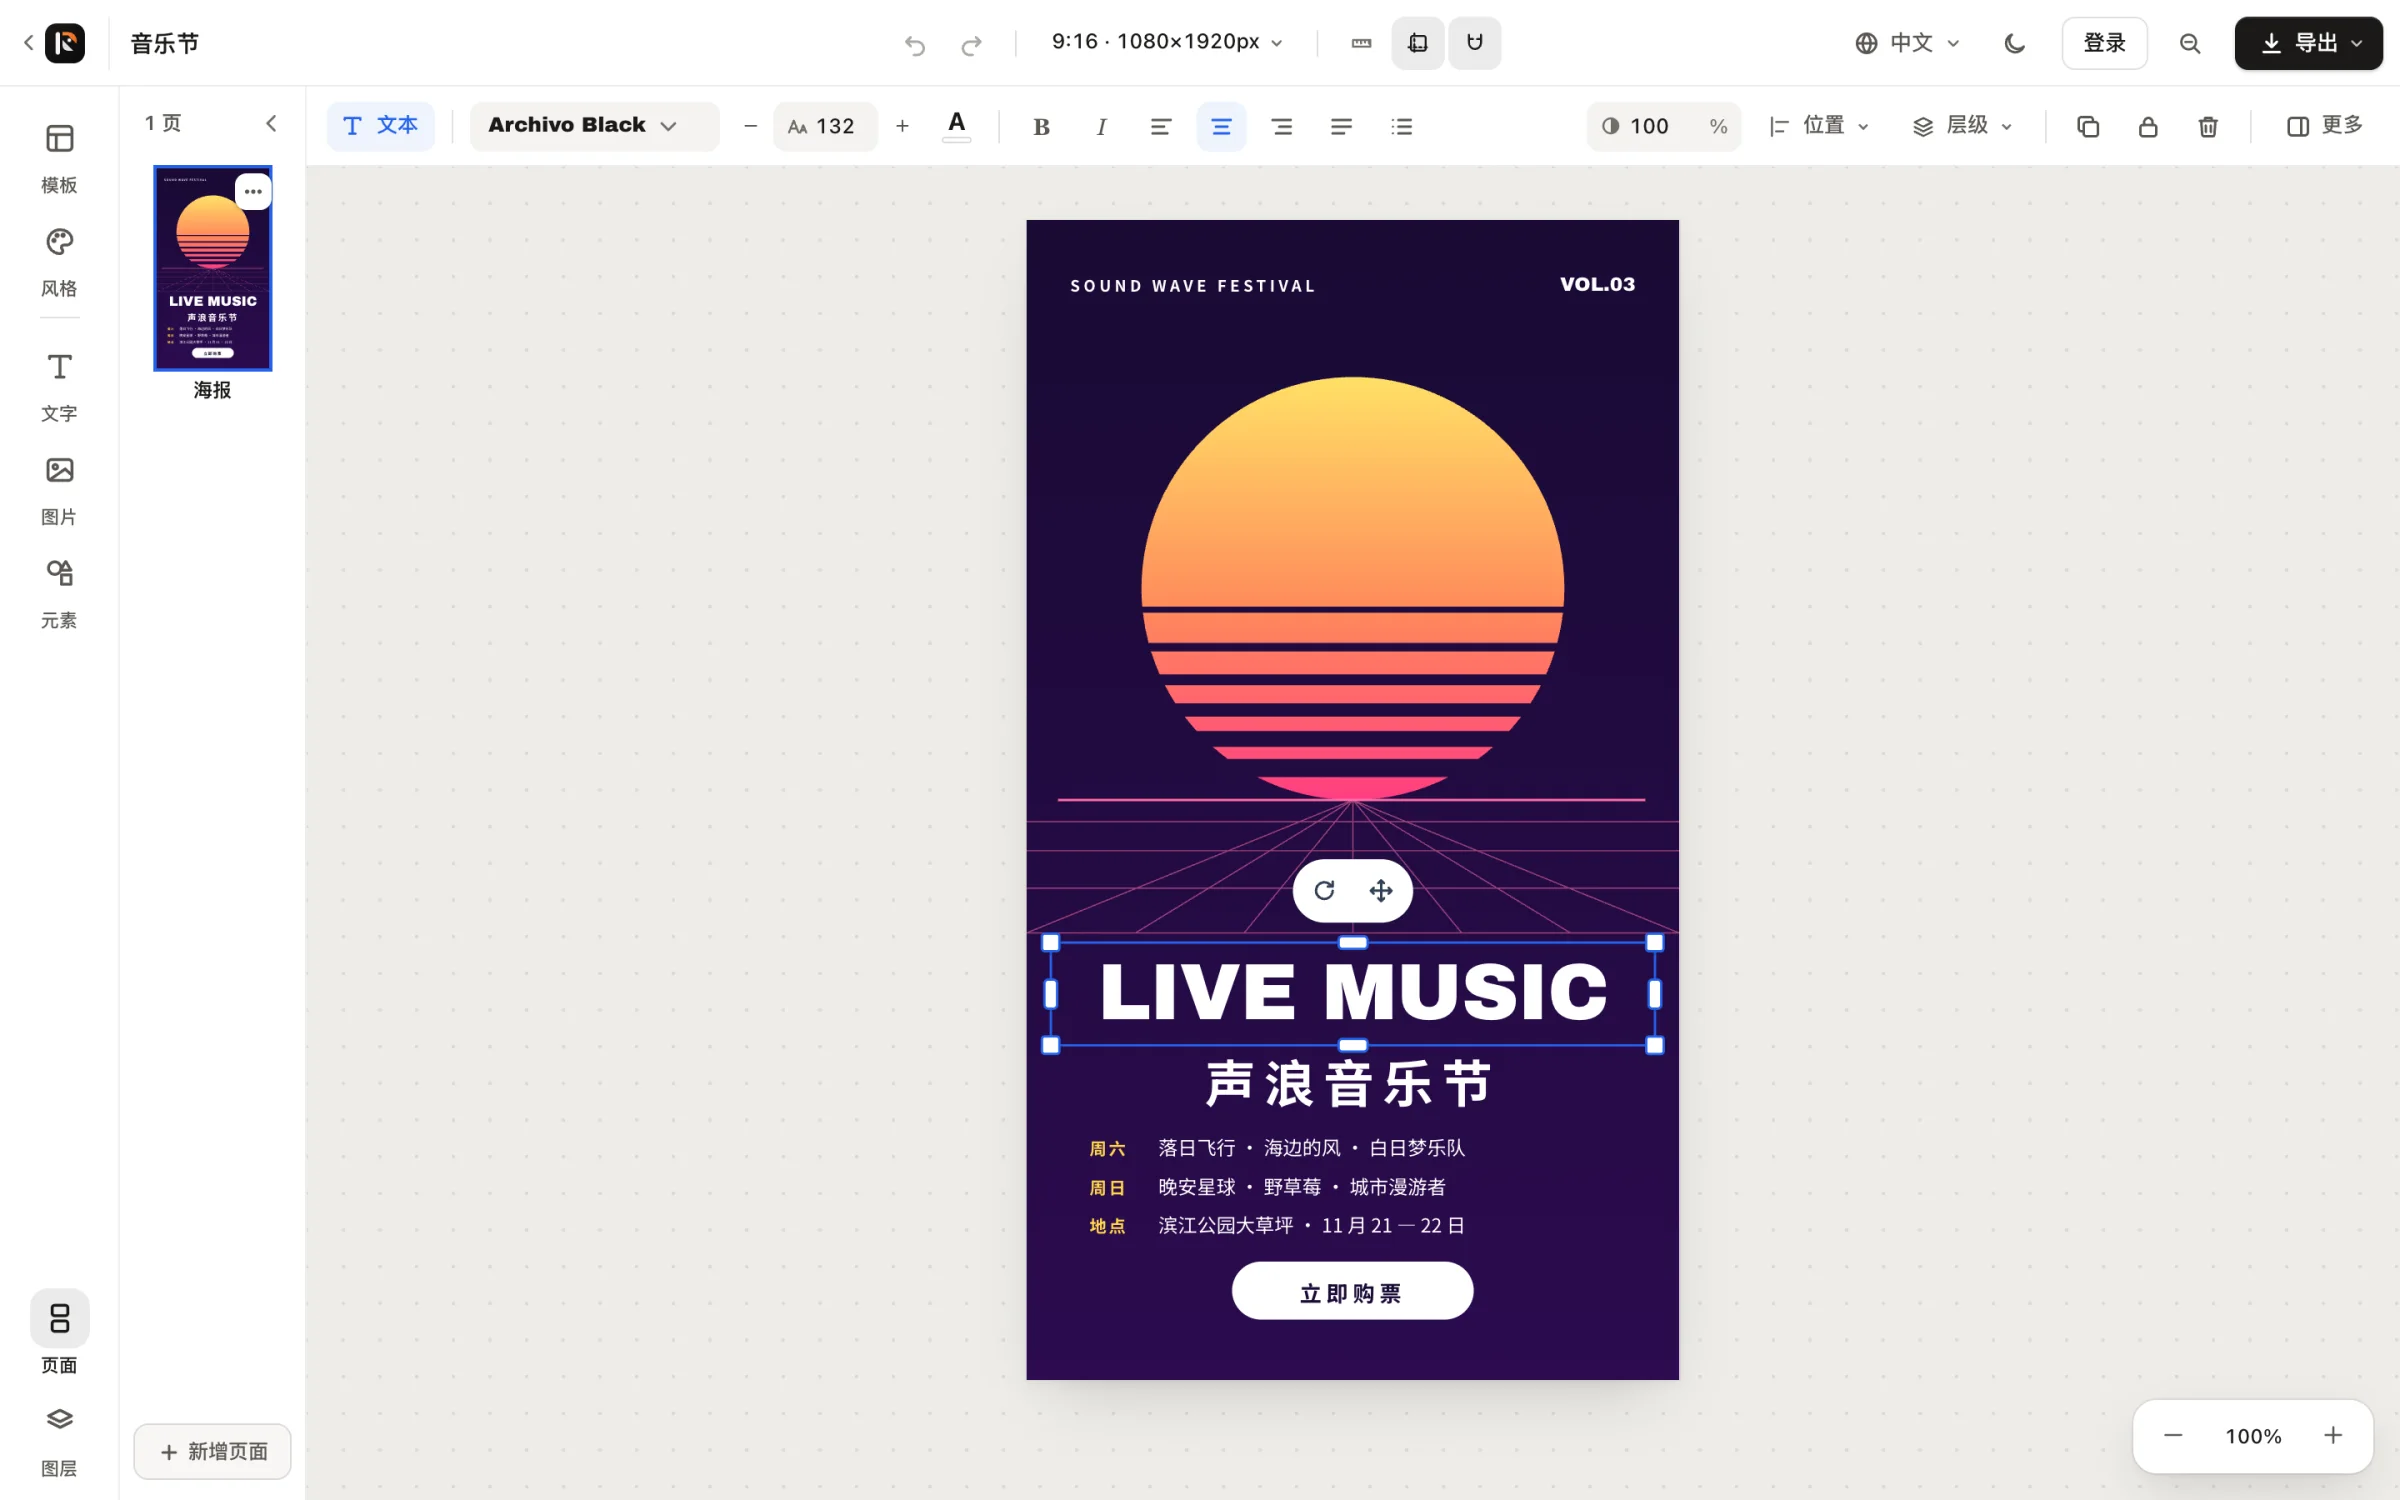2400x1500 pixels.
Task: Open the 导出 export dropdown
Action: point(2308,43)
